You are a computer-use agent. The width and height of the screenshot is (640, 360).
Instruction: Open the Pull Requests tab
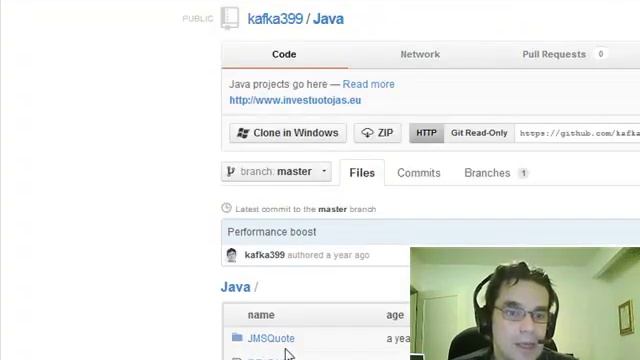click(x=554, y=54)
